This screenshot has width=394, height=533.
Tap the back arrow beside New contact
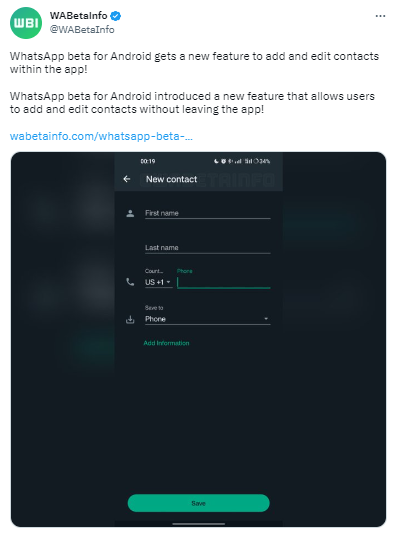click(x=127, y=179)
